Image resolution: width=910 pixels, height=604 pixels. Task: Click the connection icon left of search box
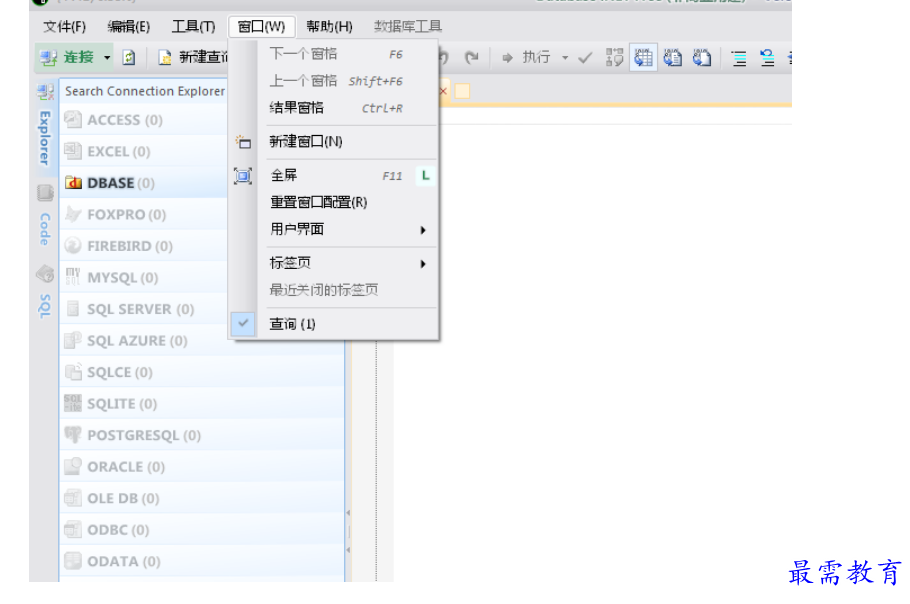pyautogui.click(x=46, y=92)
